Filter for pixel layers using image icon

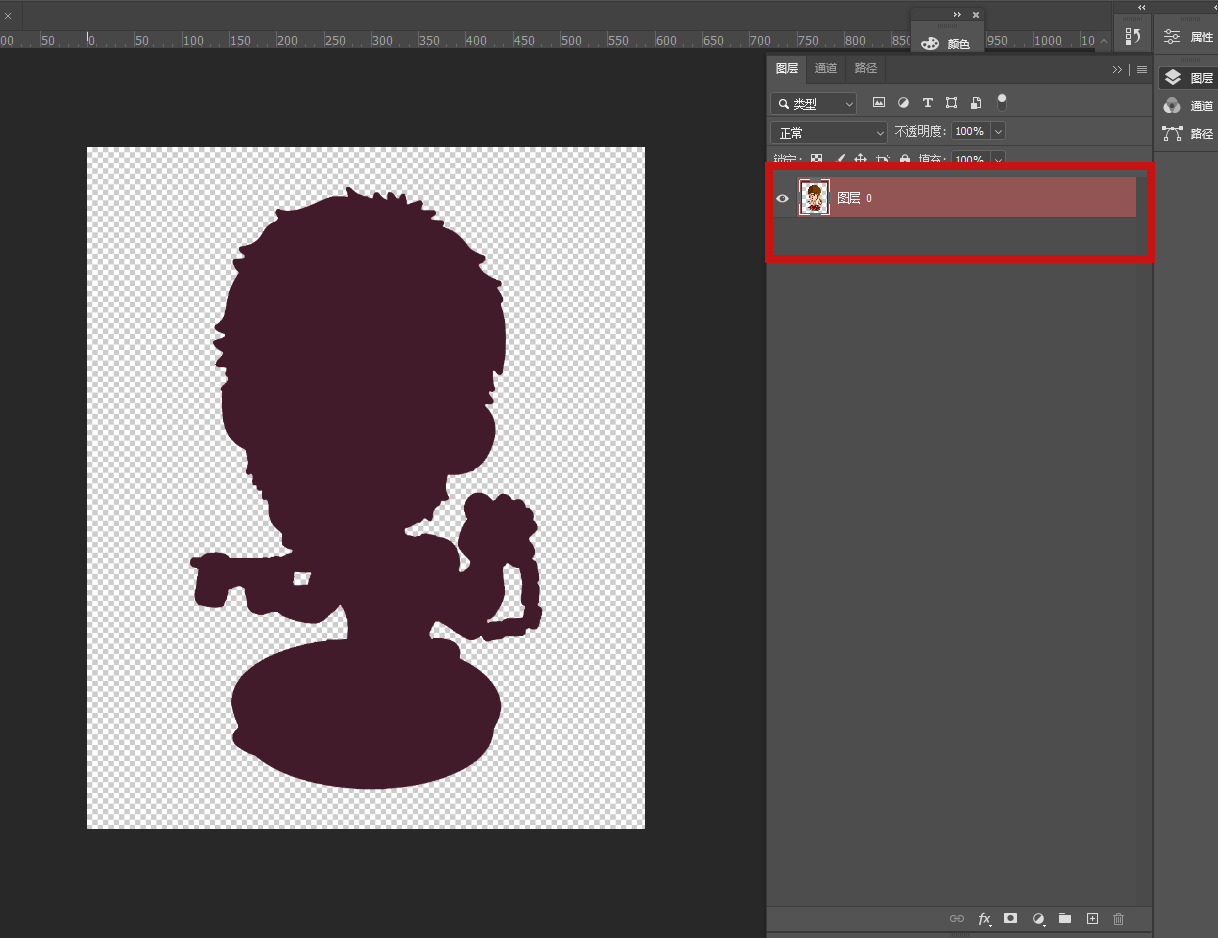879,103
